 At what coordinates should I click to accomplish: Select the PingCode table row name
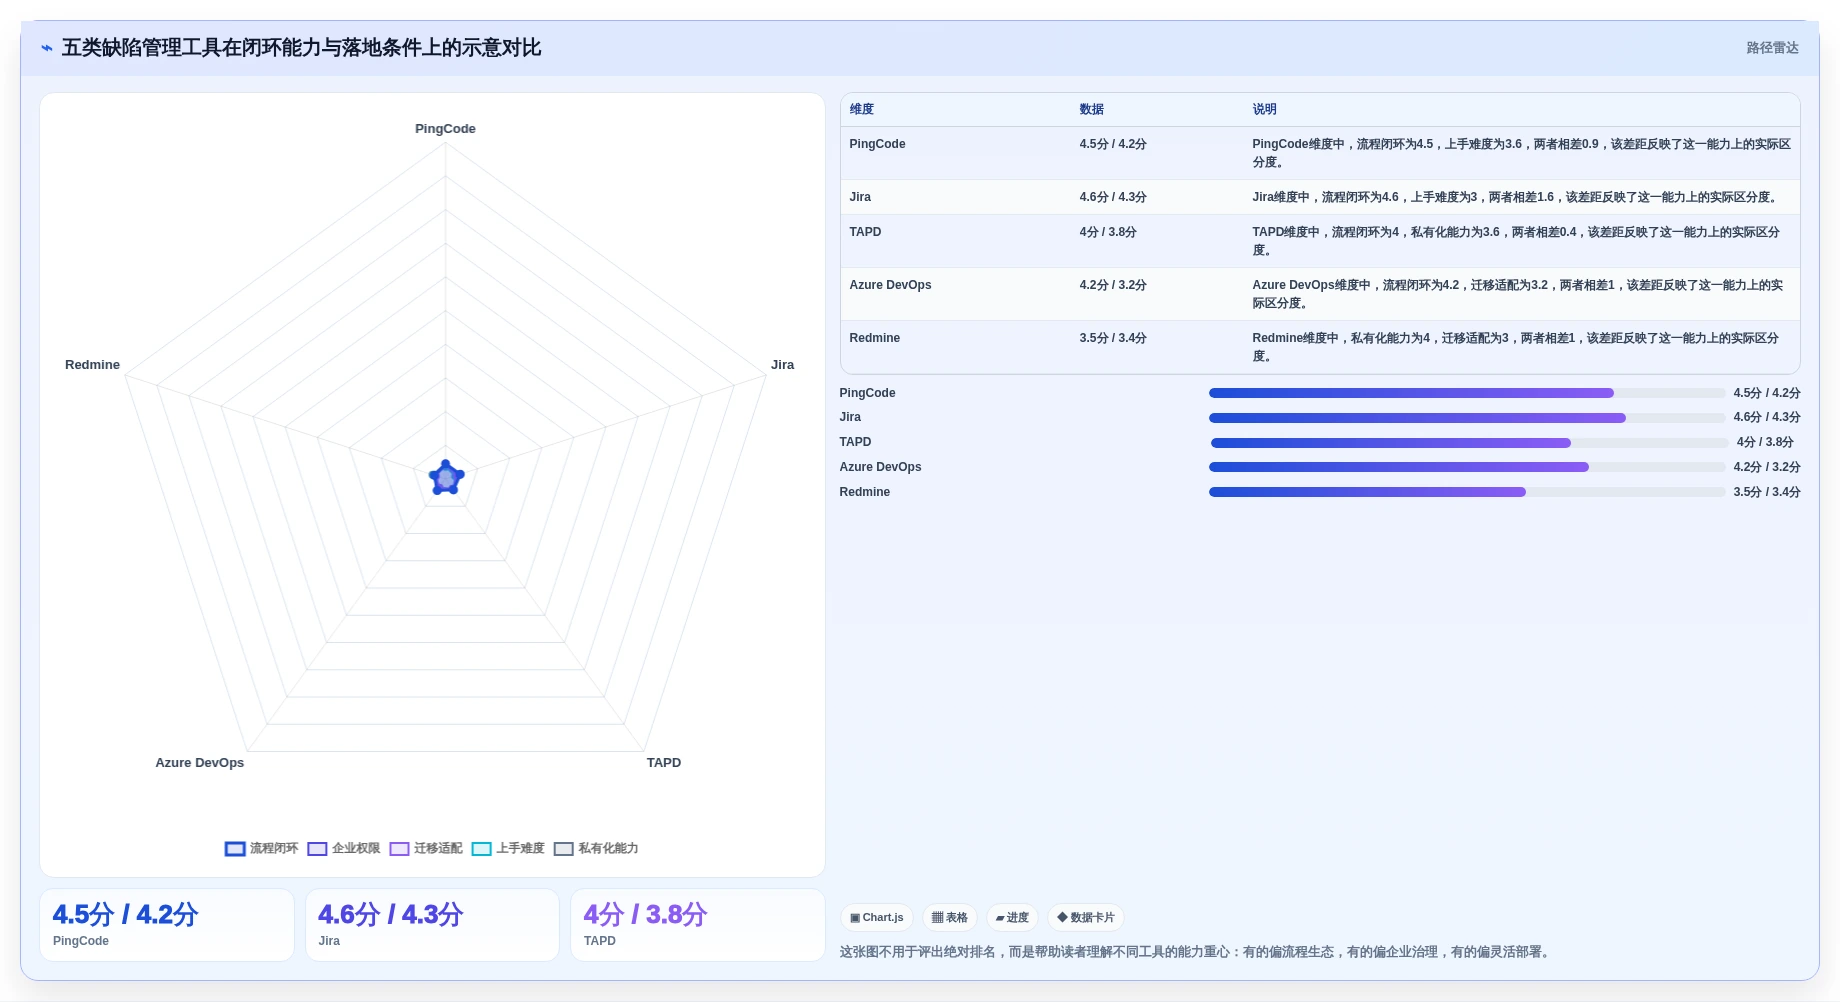point(877,144)
